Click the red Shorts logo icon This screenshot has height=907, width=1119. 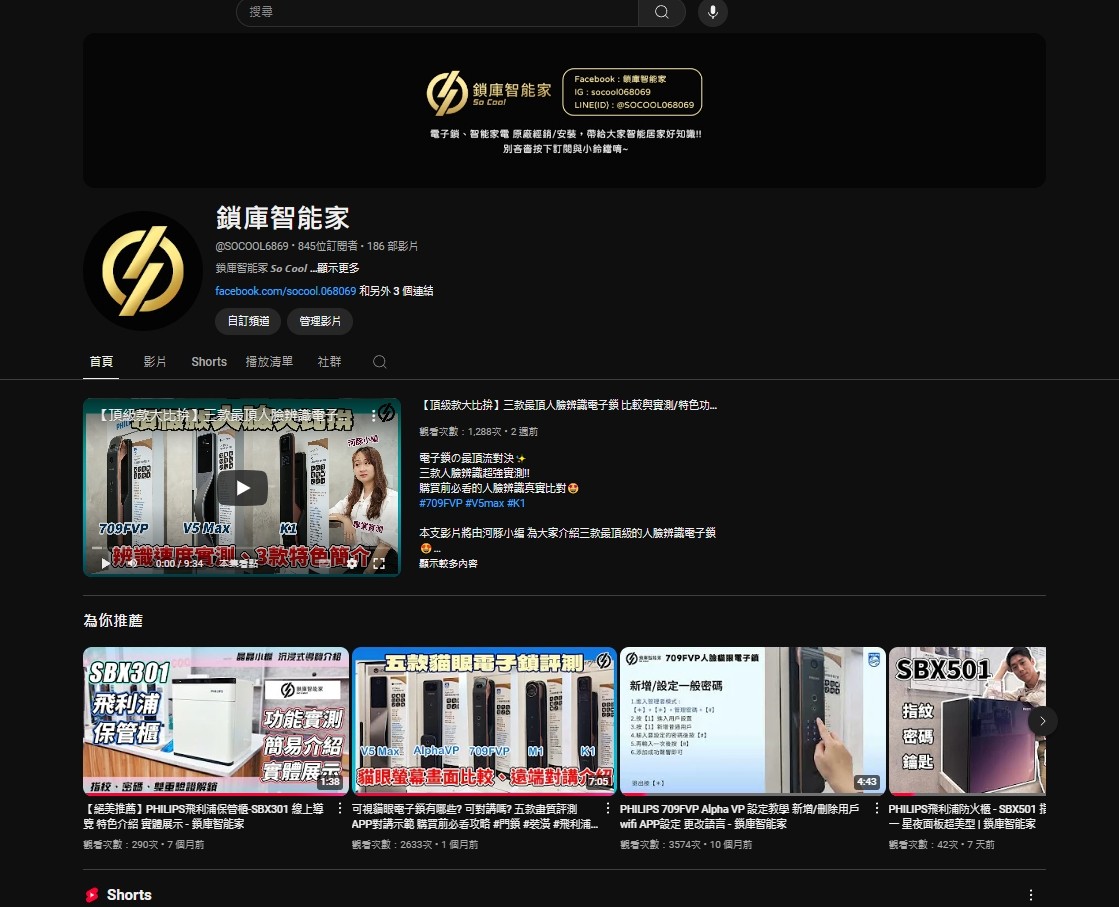click(91, 895)
